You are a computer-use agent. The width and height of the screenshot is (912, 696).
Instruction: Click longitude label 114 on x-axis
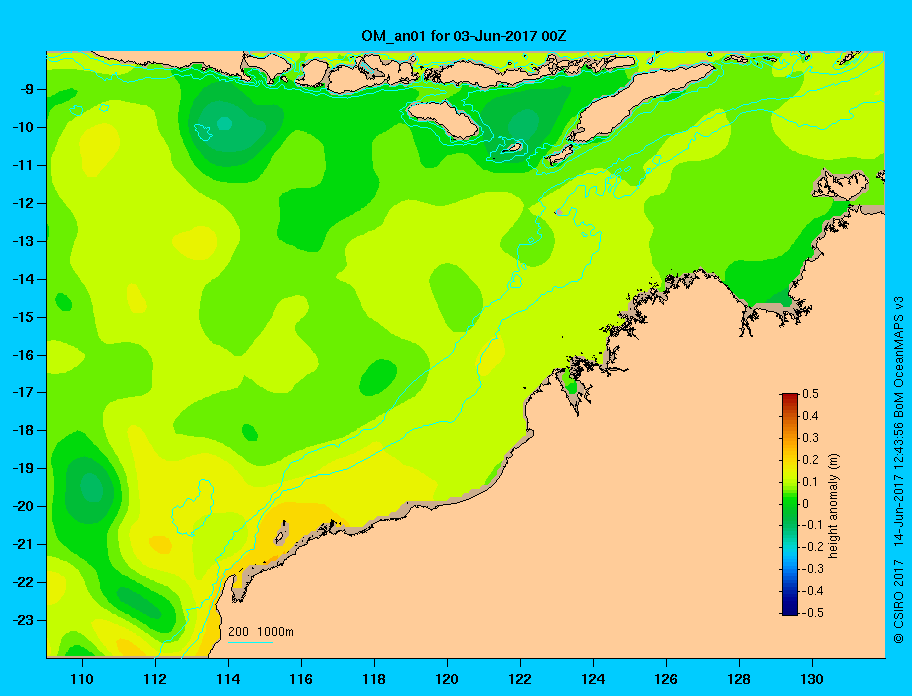(228, 679)
